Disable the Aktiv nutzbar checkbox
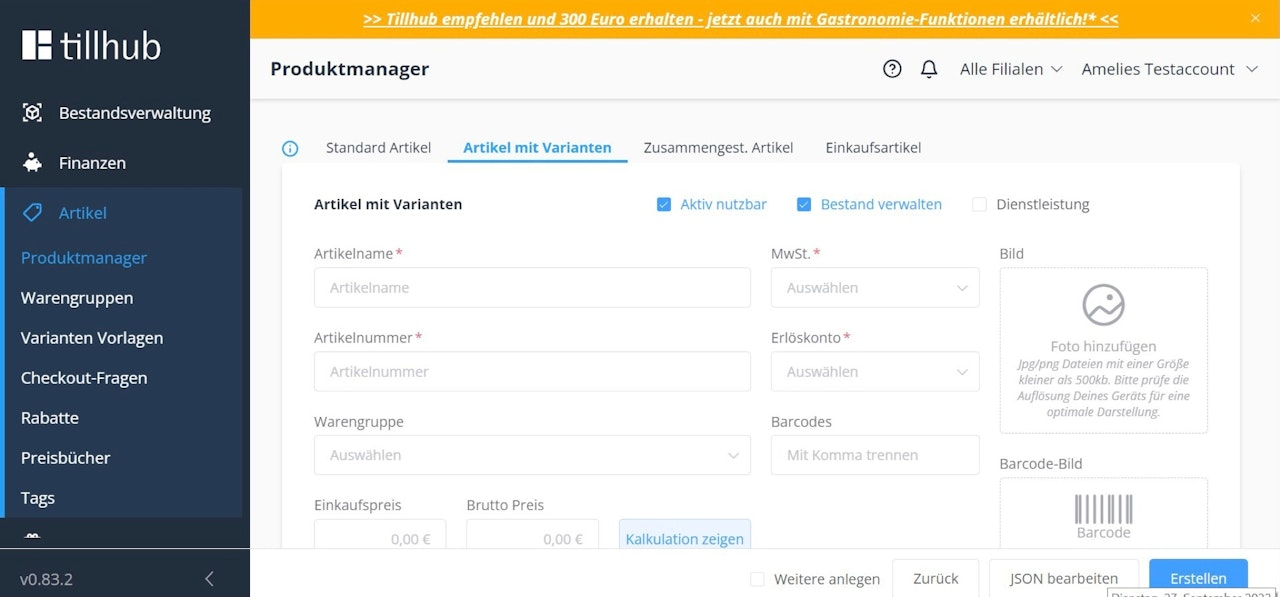Image resolution: width=1280 pixels, height=597 pixels. click(664, 203)
